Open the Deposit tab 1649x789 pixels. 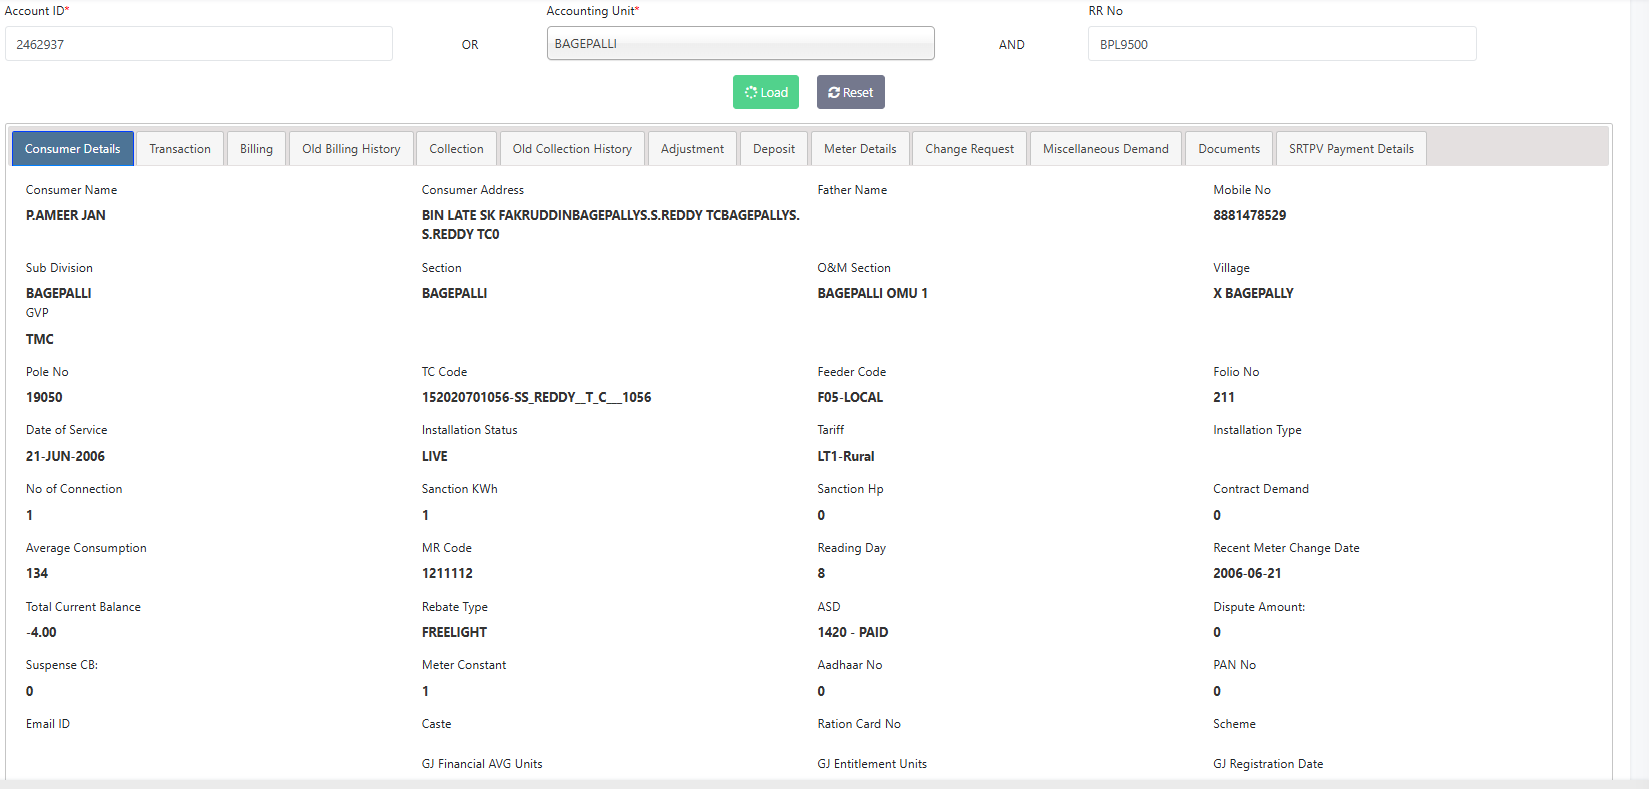point(774,149)
